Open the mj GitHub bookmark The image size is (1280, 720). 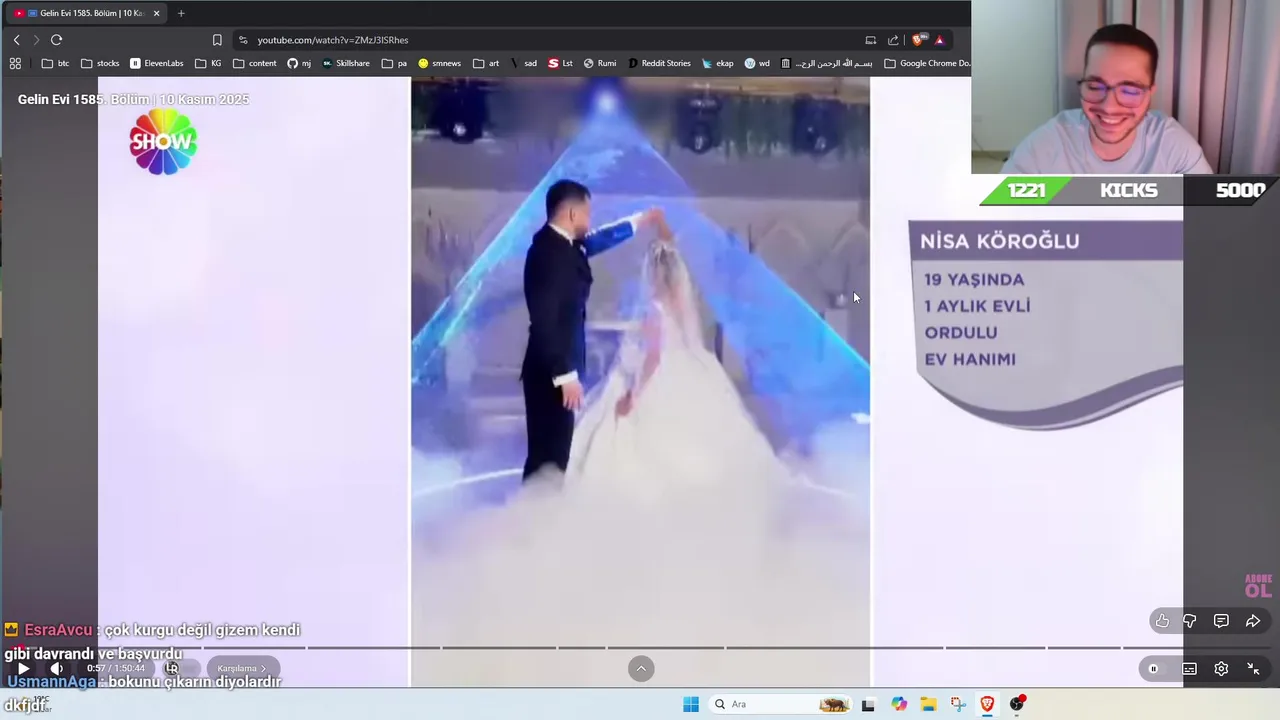coord(299,63)
